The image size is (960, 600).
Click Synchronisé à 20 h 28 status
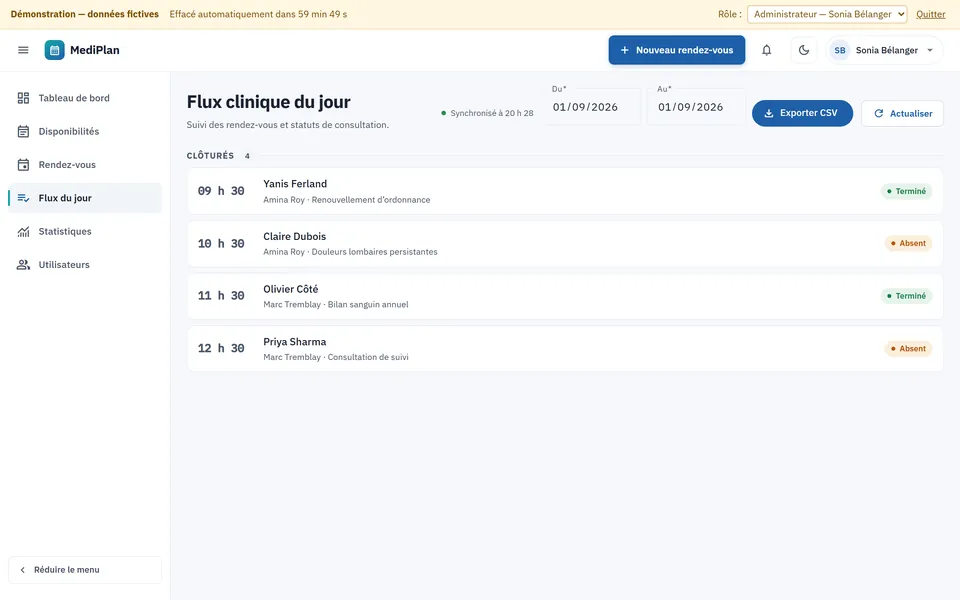487,113
